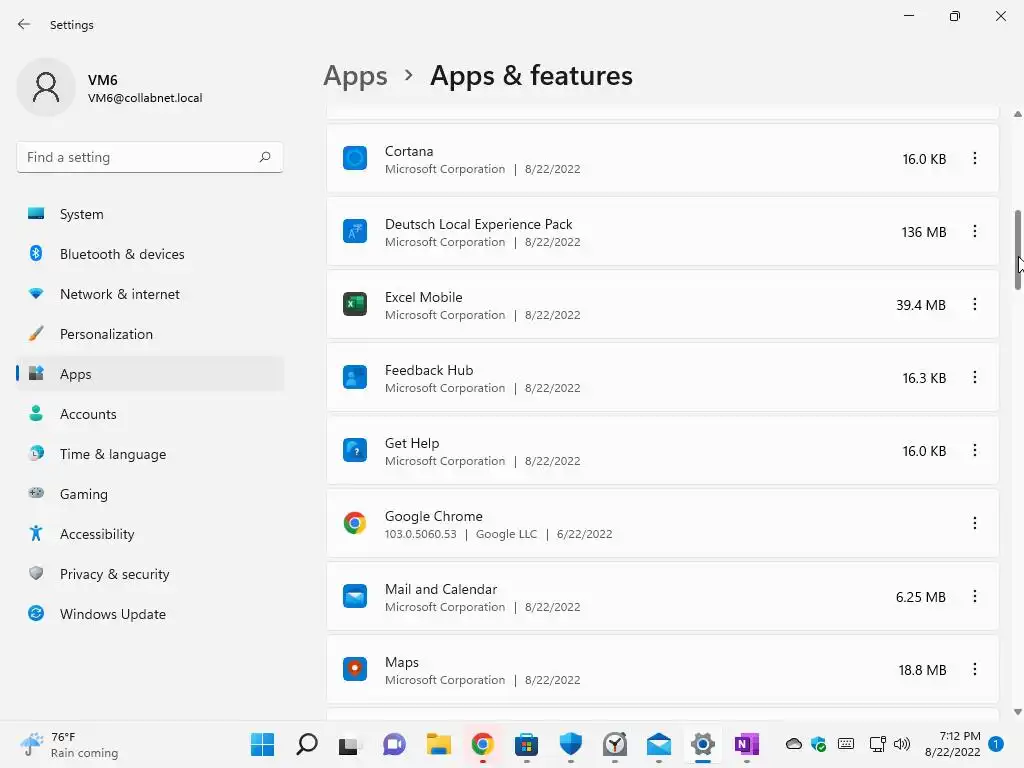Open Privacy & security settings
This screenshot has width=1024, height=768.
coord(150,574)
